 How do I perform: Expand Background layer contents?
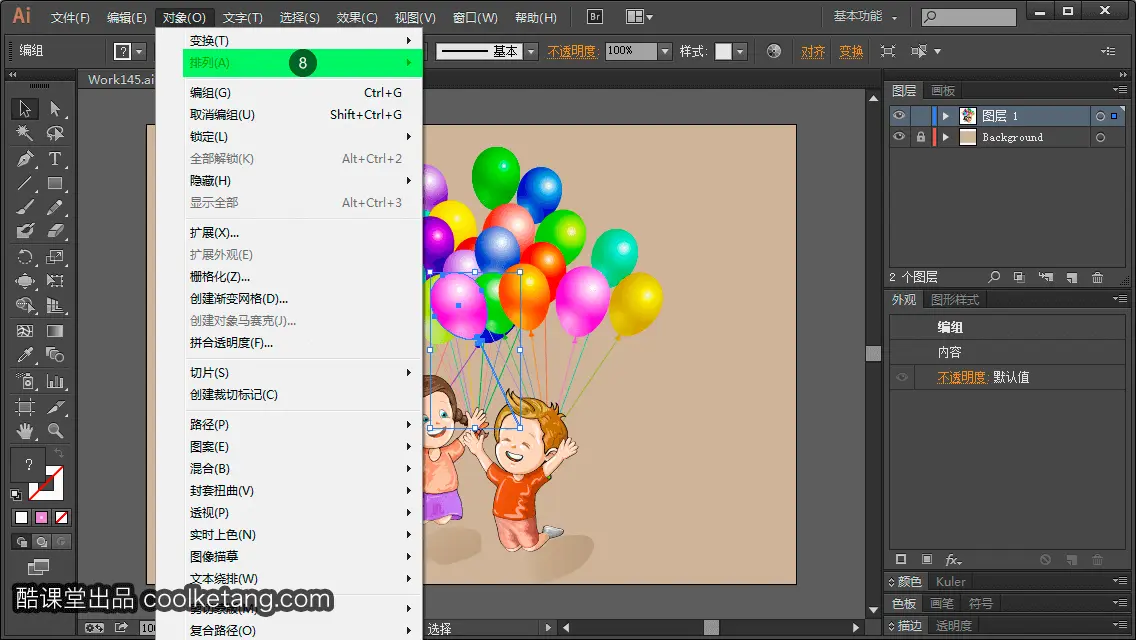945,138
